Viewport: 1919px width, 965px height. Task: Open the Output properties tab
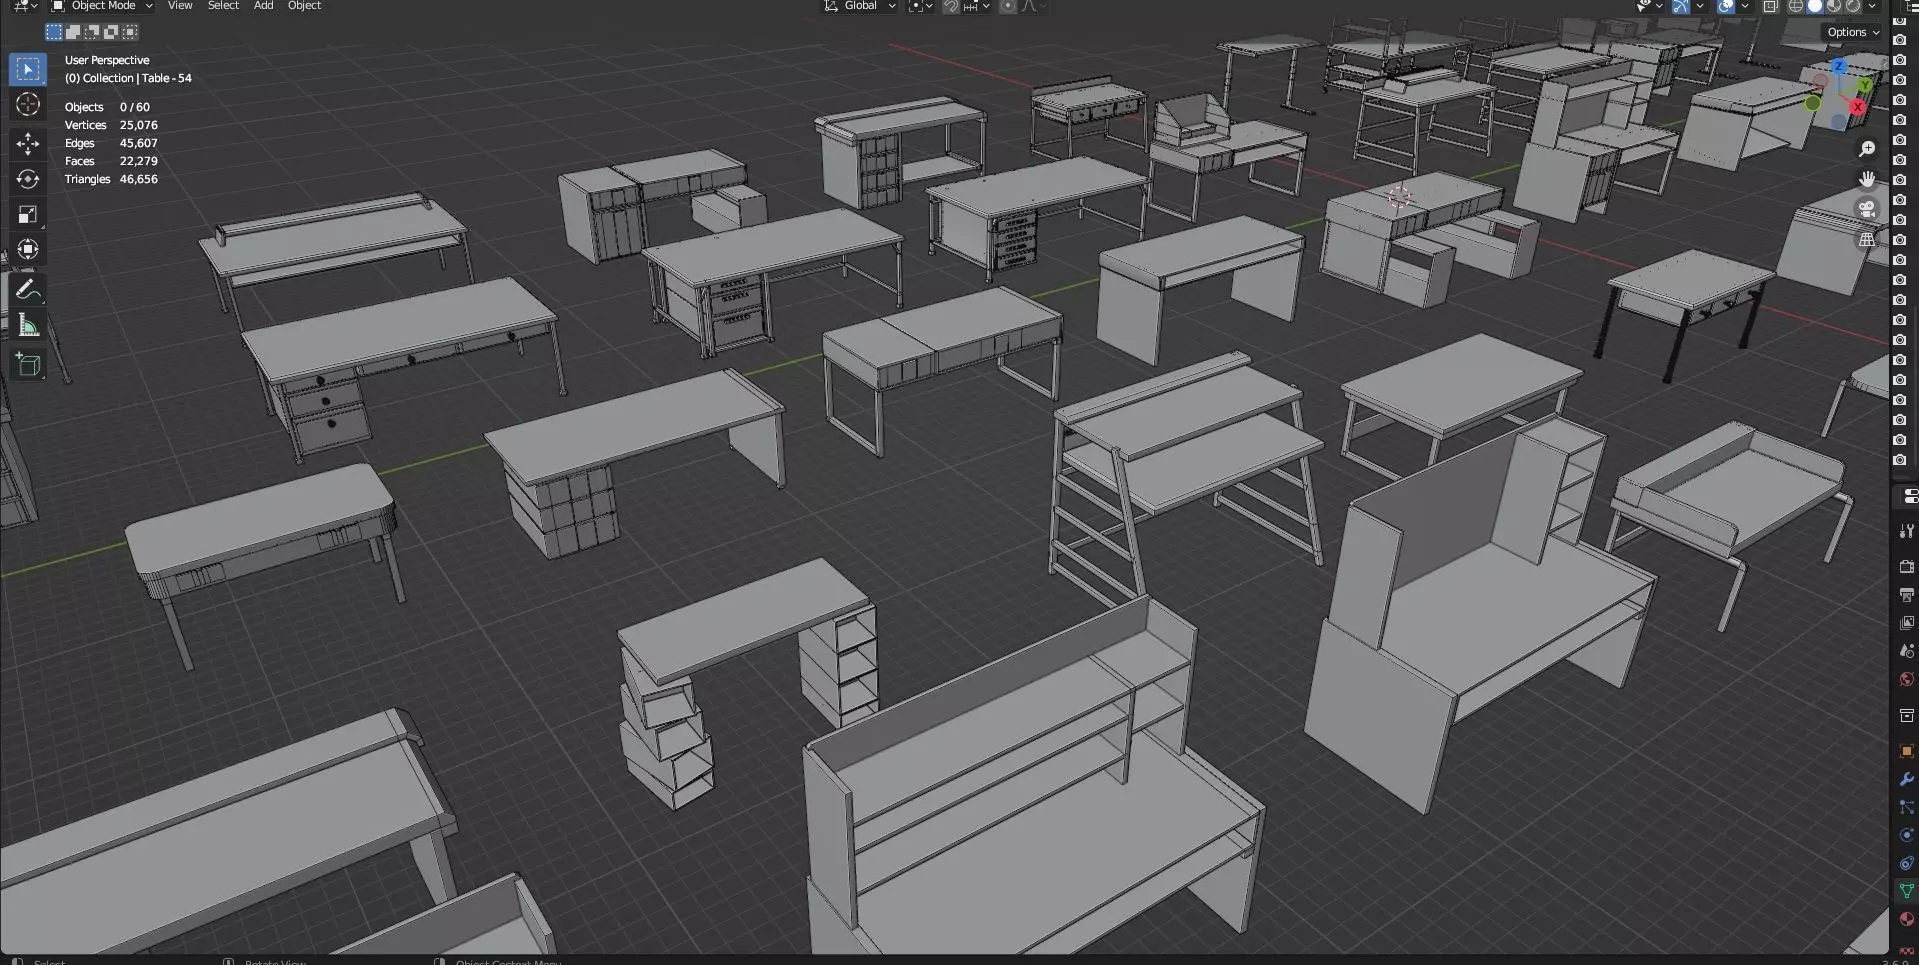point(1907,595)
